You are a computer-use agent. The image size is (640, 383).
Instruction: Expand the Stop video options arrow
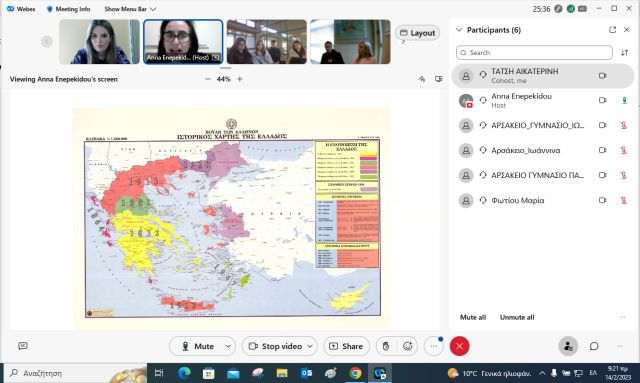pyautogui.click(x=310, y=346)
